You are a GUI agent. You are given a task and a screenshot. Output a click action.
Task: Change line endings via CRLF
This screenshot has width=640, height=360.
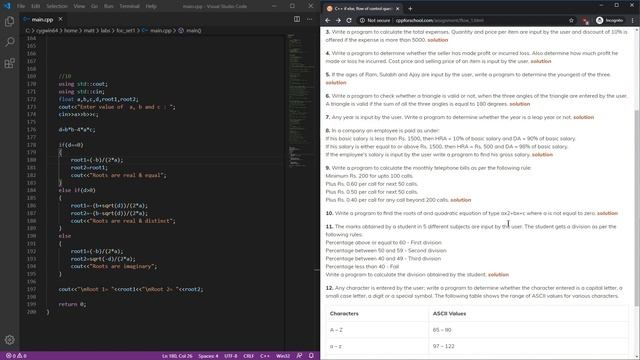click(249, 356)
